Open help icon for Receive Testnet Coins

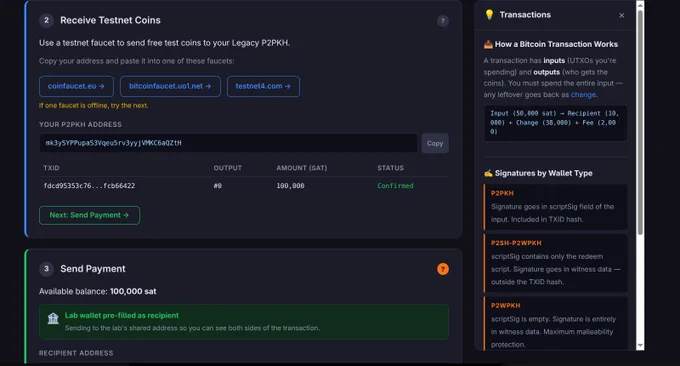pyautogui.click(x=442, y=21)
